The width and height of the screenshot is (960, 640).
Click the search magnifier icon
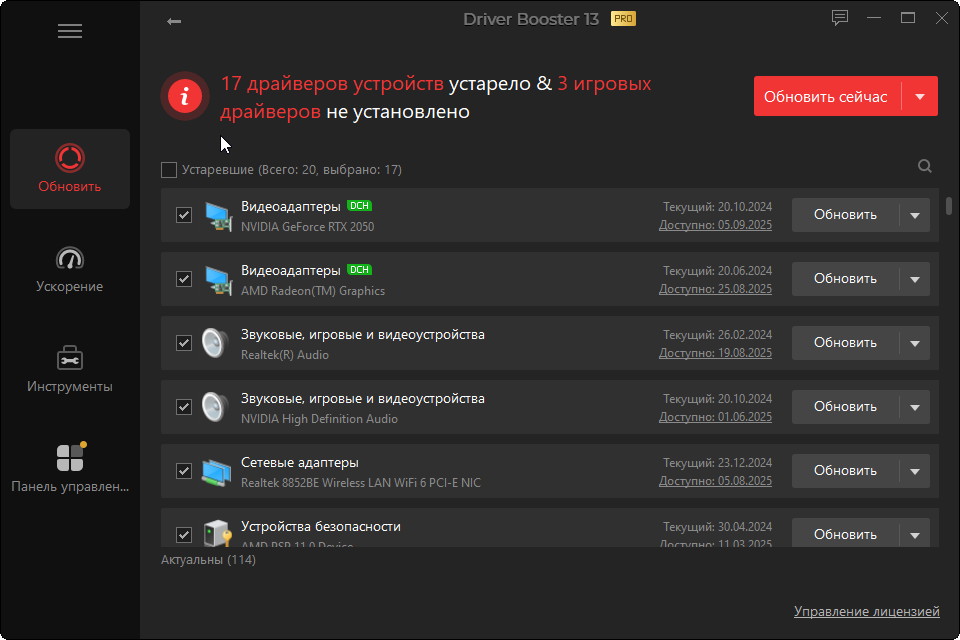pos(924,166)
